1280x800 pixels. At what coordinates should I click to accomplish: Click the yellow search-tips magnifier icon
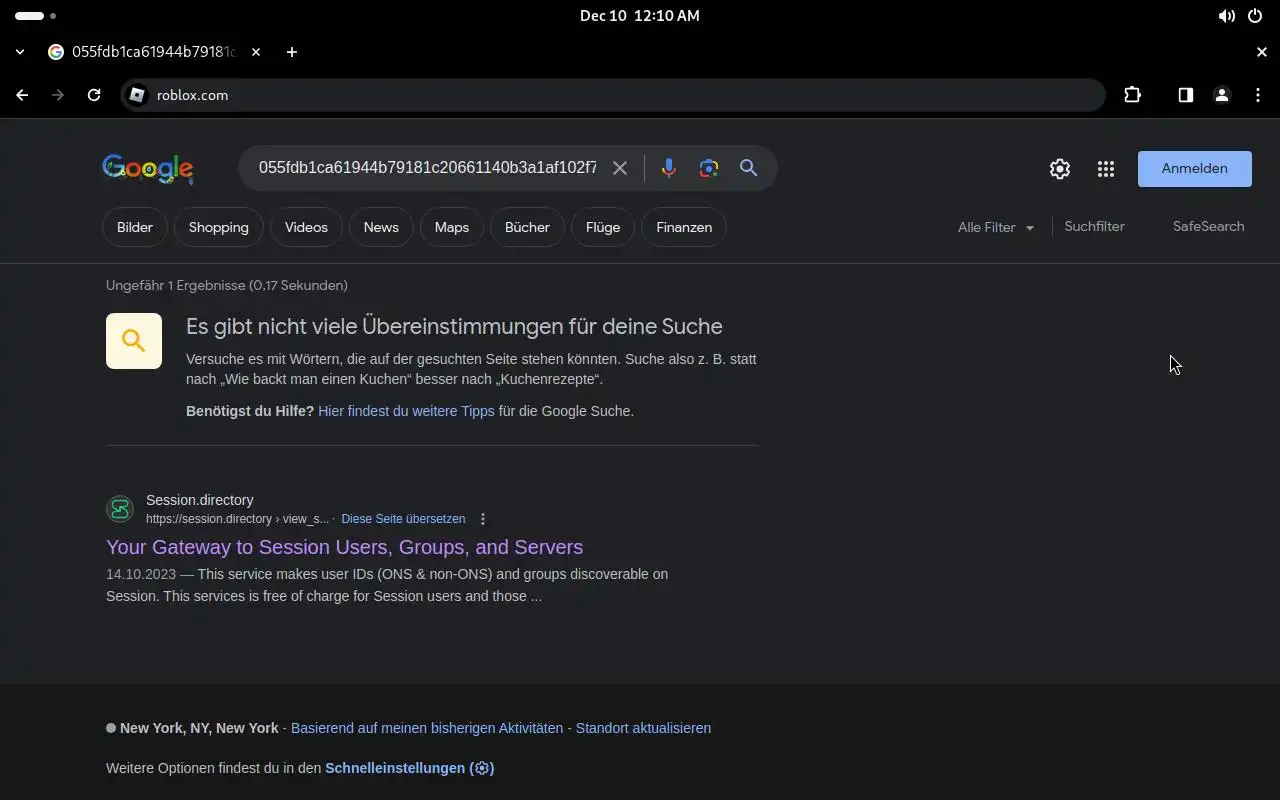pyautogui.click(x=134, y=341)
